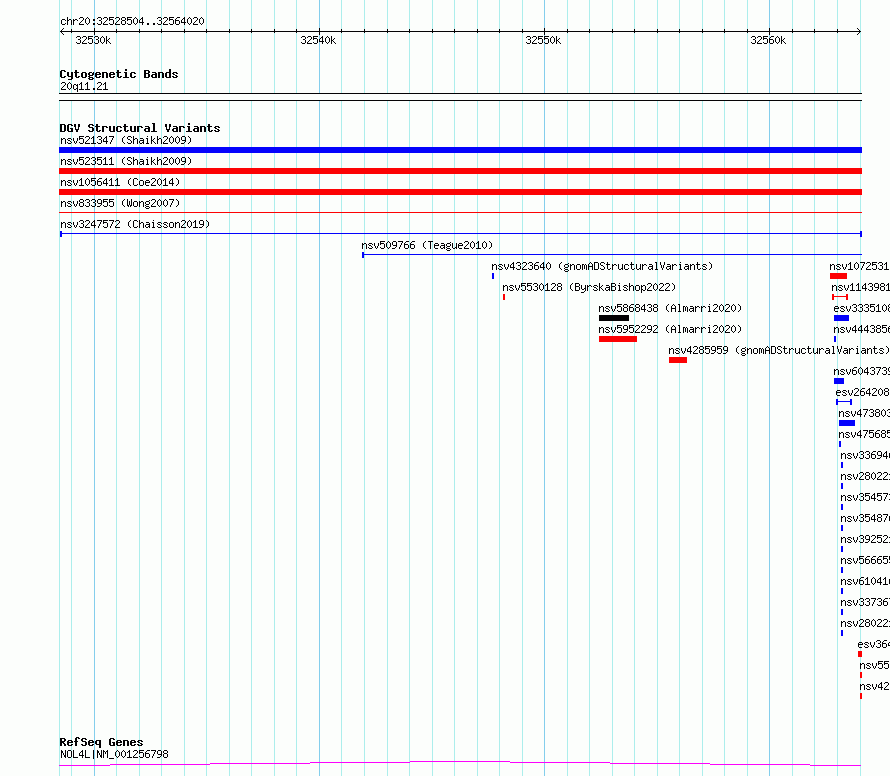Viewport: 890px width, 776px height.
Task: Click the nsv5868438 (Almarri2020) label
Action: (x=670, y=308)
